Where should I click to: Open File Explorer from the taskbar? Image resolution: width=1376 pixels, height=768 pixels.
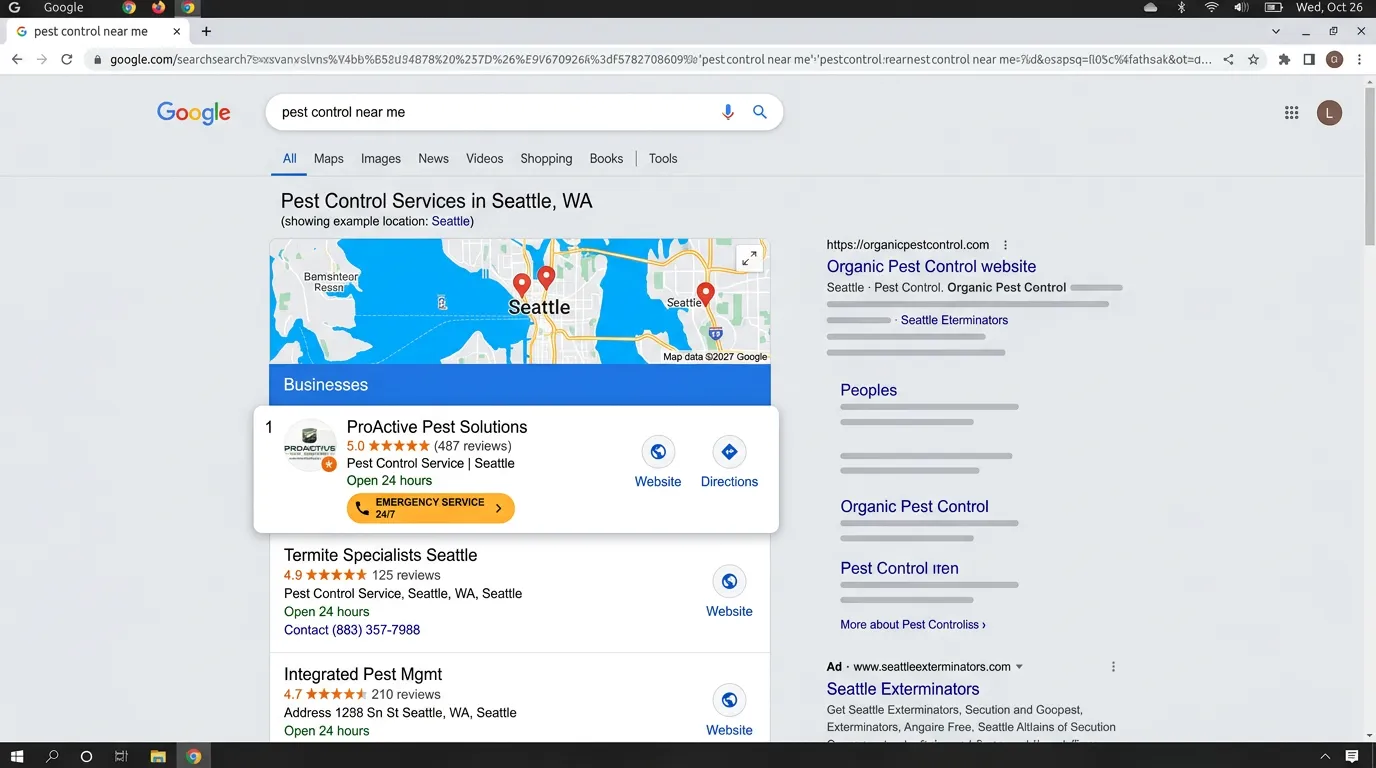tap(157, 757)
